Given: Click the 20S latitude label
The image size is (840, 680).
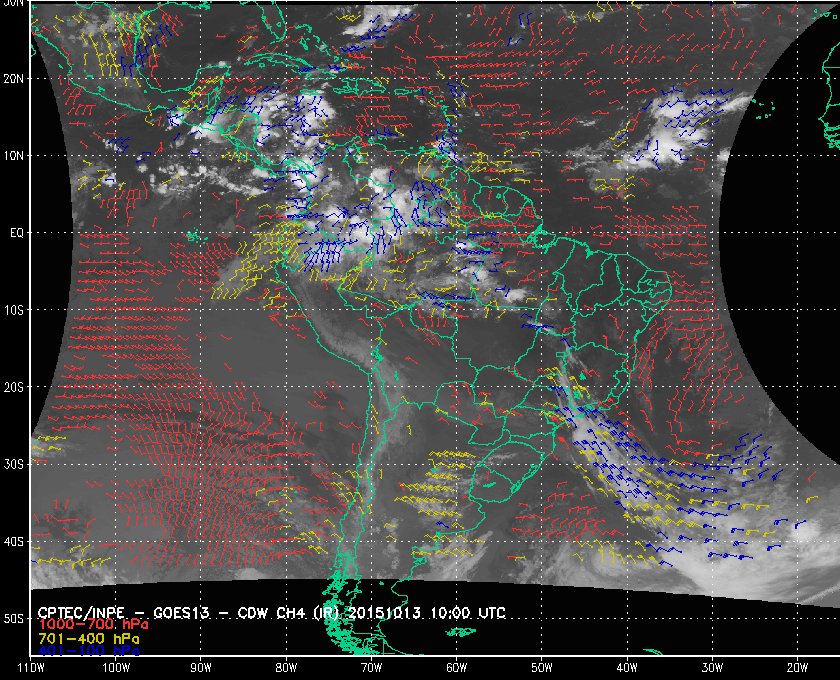Looking at the screenshot, I should [x=13, y=387].
